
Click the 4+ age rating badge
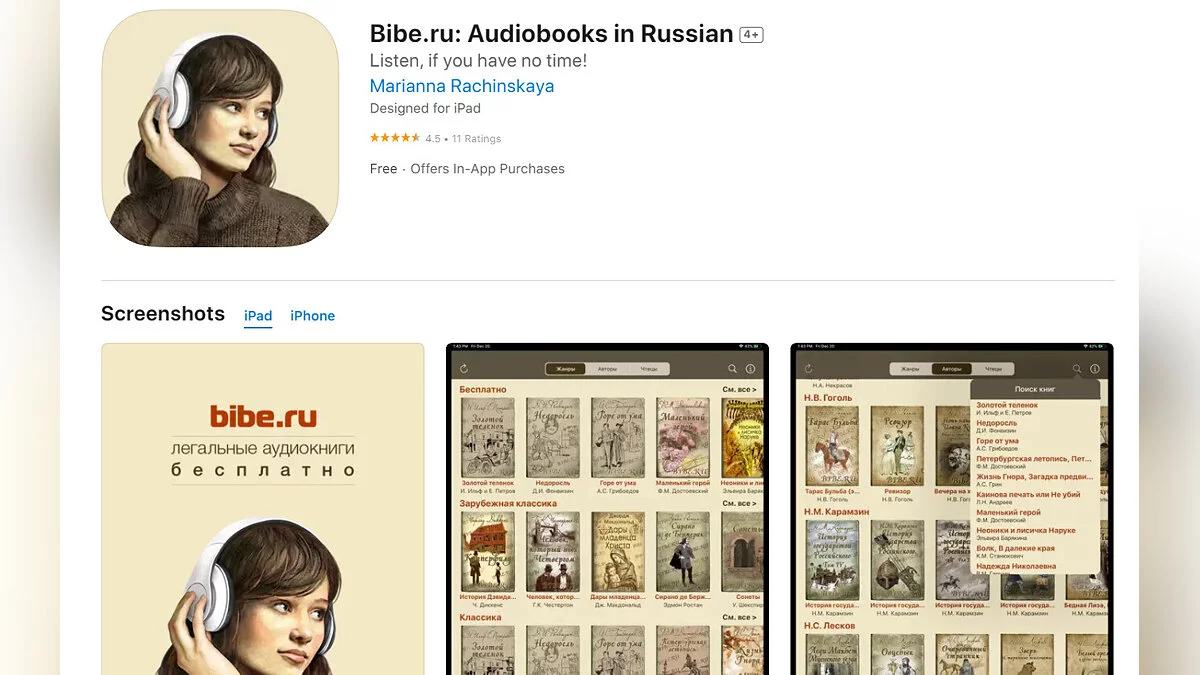click(751, 35)
